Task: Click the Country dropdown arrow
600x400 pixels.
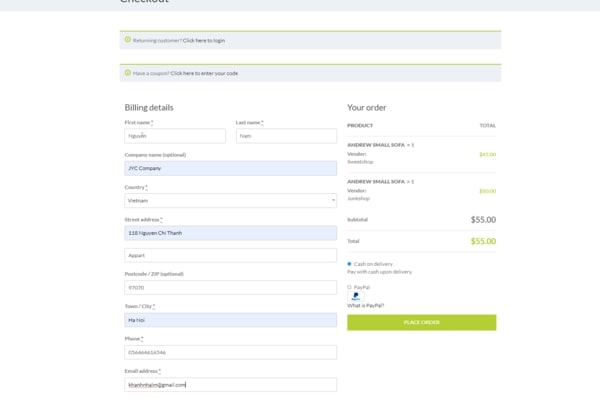Action: point(332,200)
